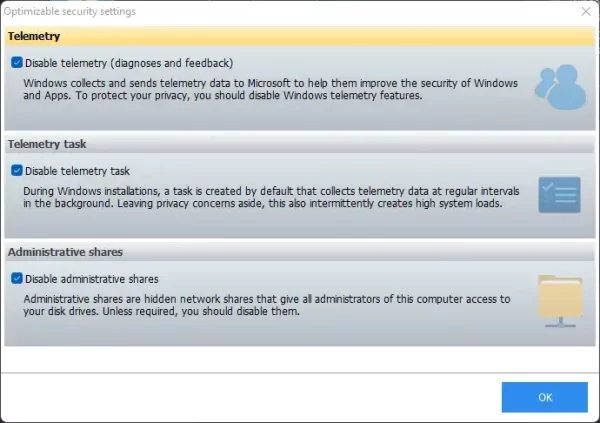Screen dimensions: 600x423
Task: Click the hidden network shares description paragraph
Action: pos(267,305)
